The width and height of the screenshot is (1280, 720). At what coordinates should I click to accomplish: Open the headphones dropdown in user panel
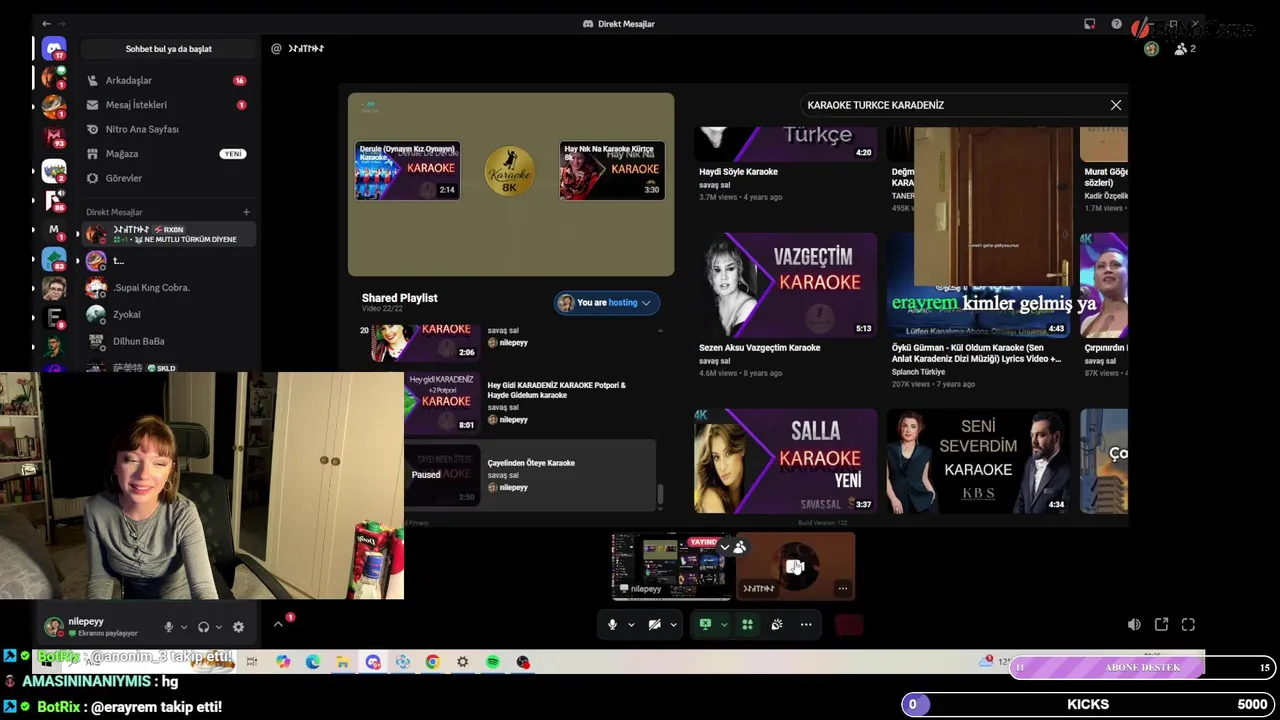[219, 627]
